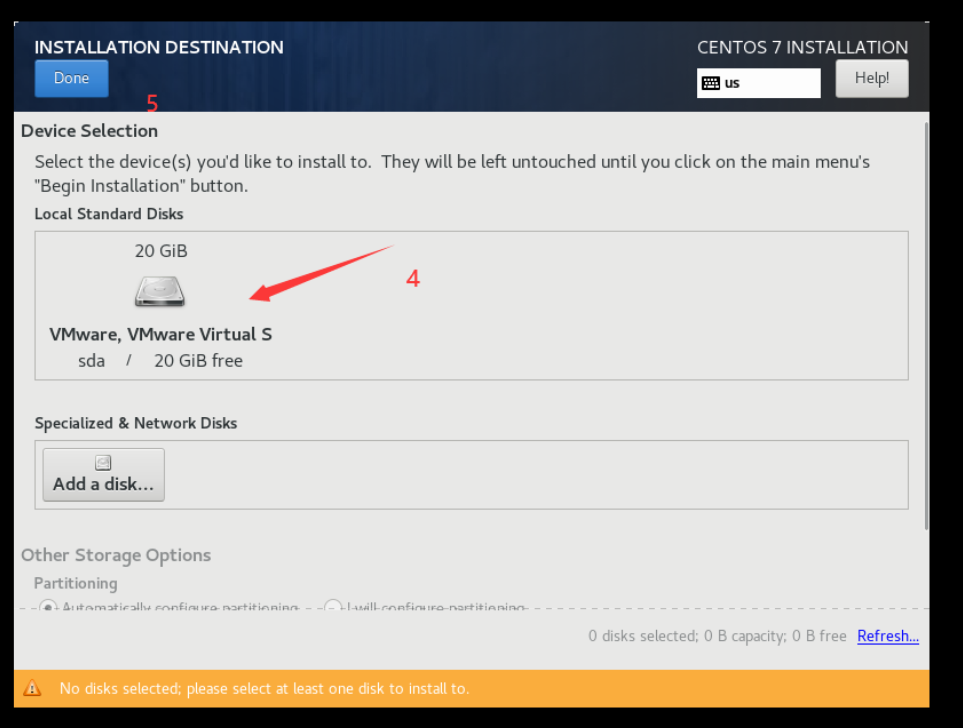Click the Specialized & Network Disks heading

[x=136, y=423]
